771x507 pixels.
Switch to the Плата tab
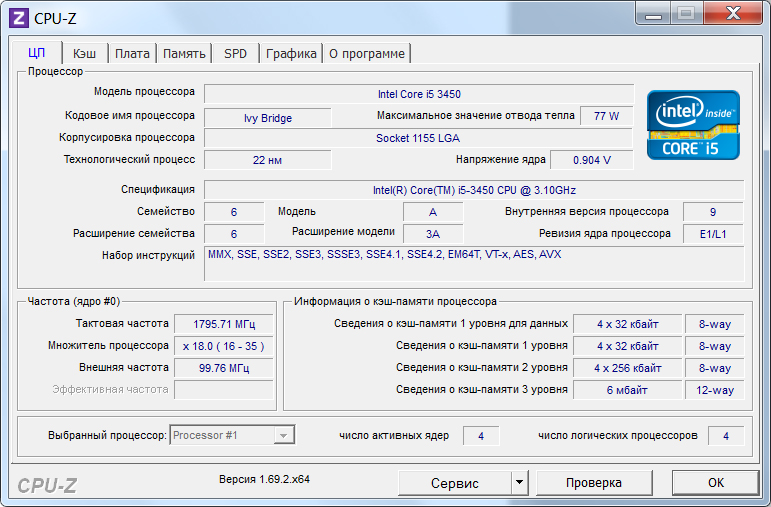tap(132, 54)
